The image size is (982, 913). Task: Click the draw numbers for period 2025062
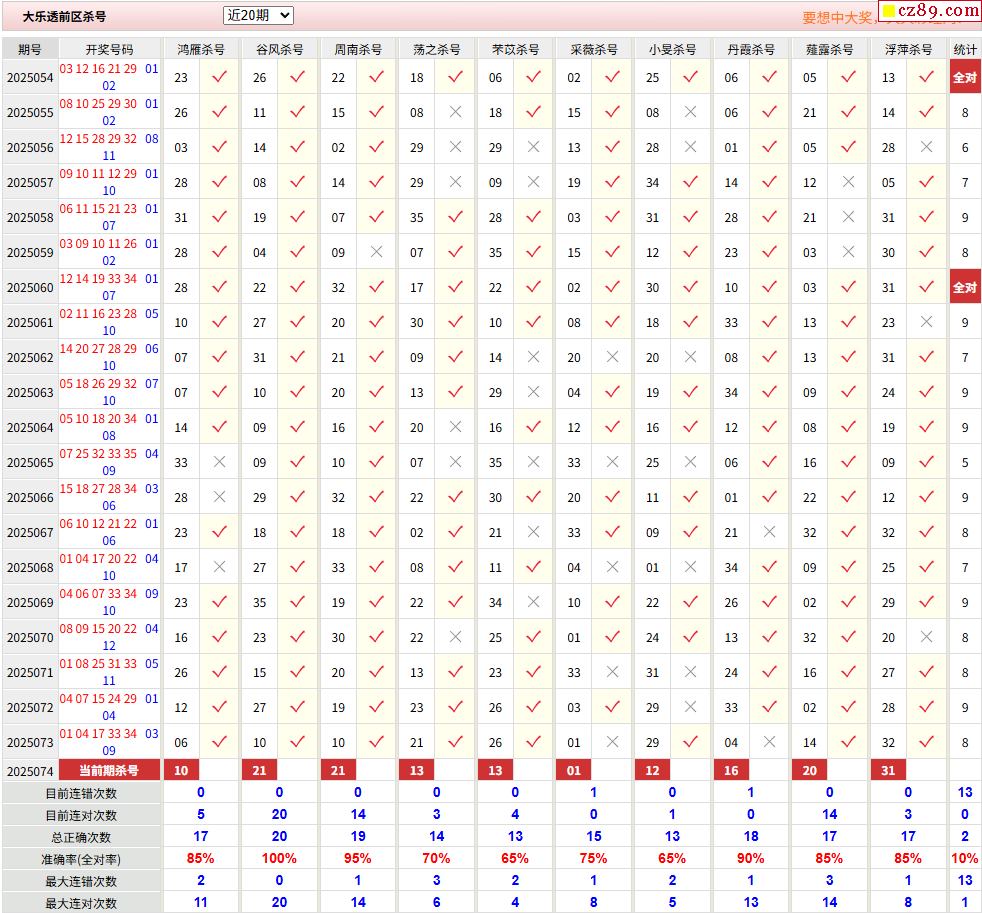click(x=110, y=357)
